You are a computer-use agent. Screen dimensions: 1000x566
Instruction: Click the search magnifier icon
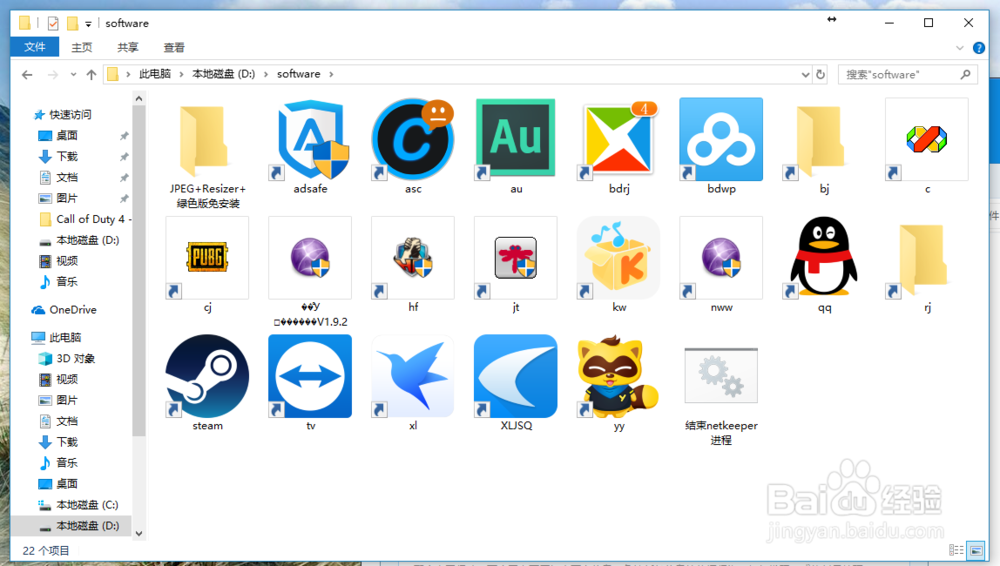tap(965, 75)
